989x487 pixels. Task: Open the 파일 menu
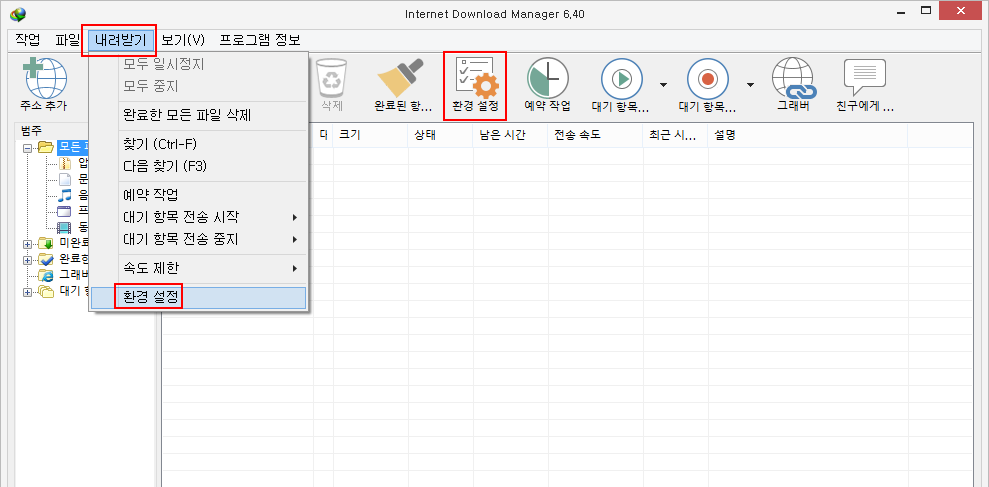[x=67, y=40]
